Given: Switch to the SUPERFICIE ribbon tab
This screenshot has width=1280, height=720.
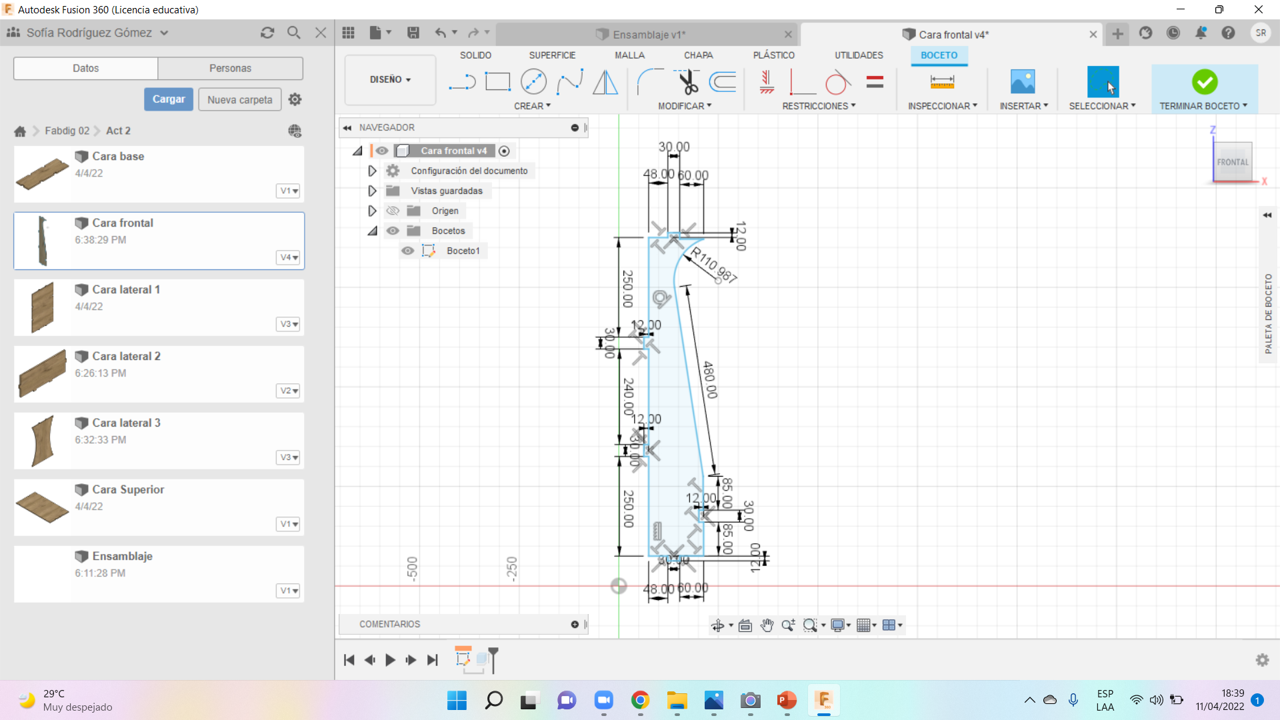Looking at the screenshot, I should pyautogui.click(x=552, y=55).
